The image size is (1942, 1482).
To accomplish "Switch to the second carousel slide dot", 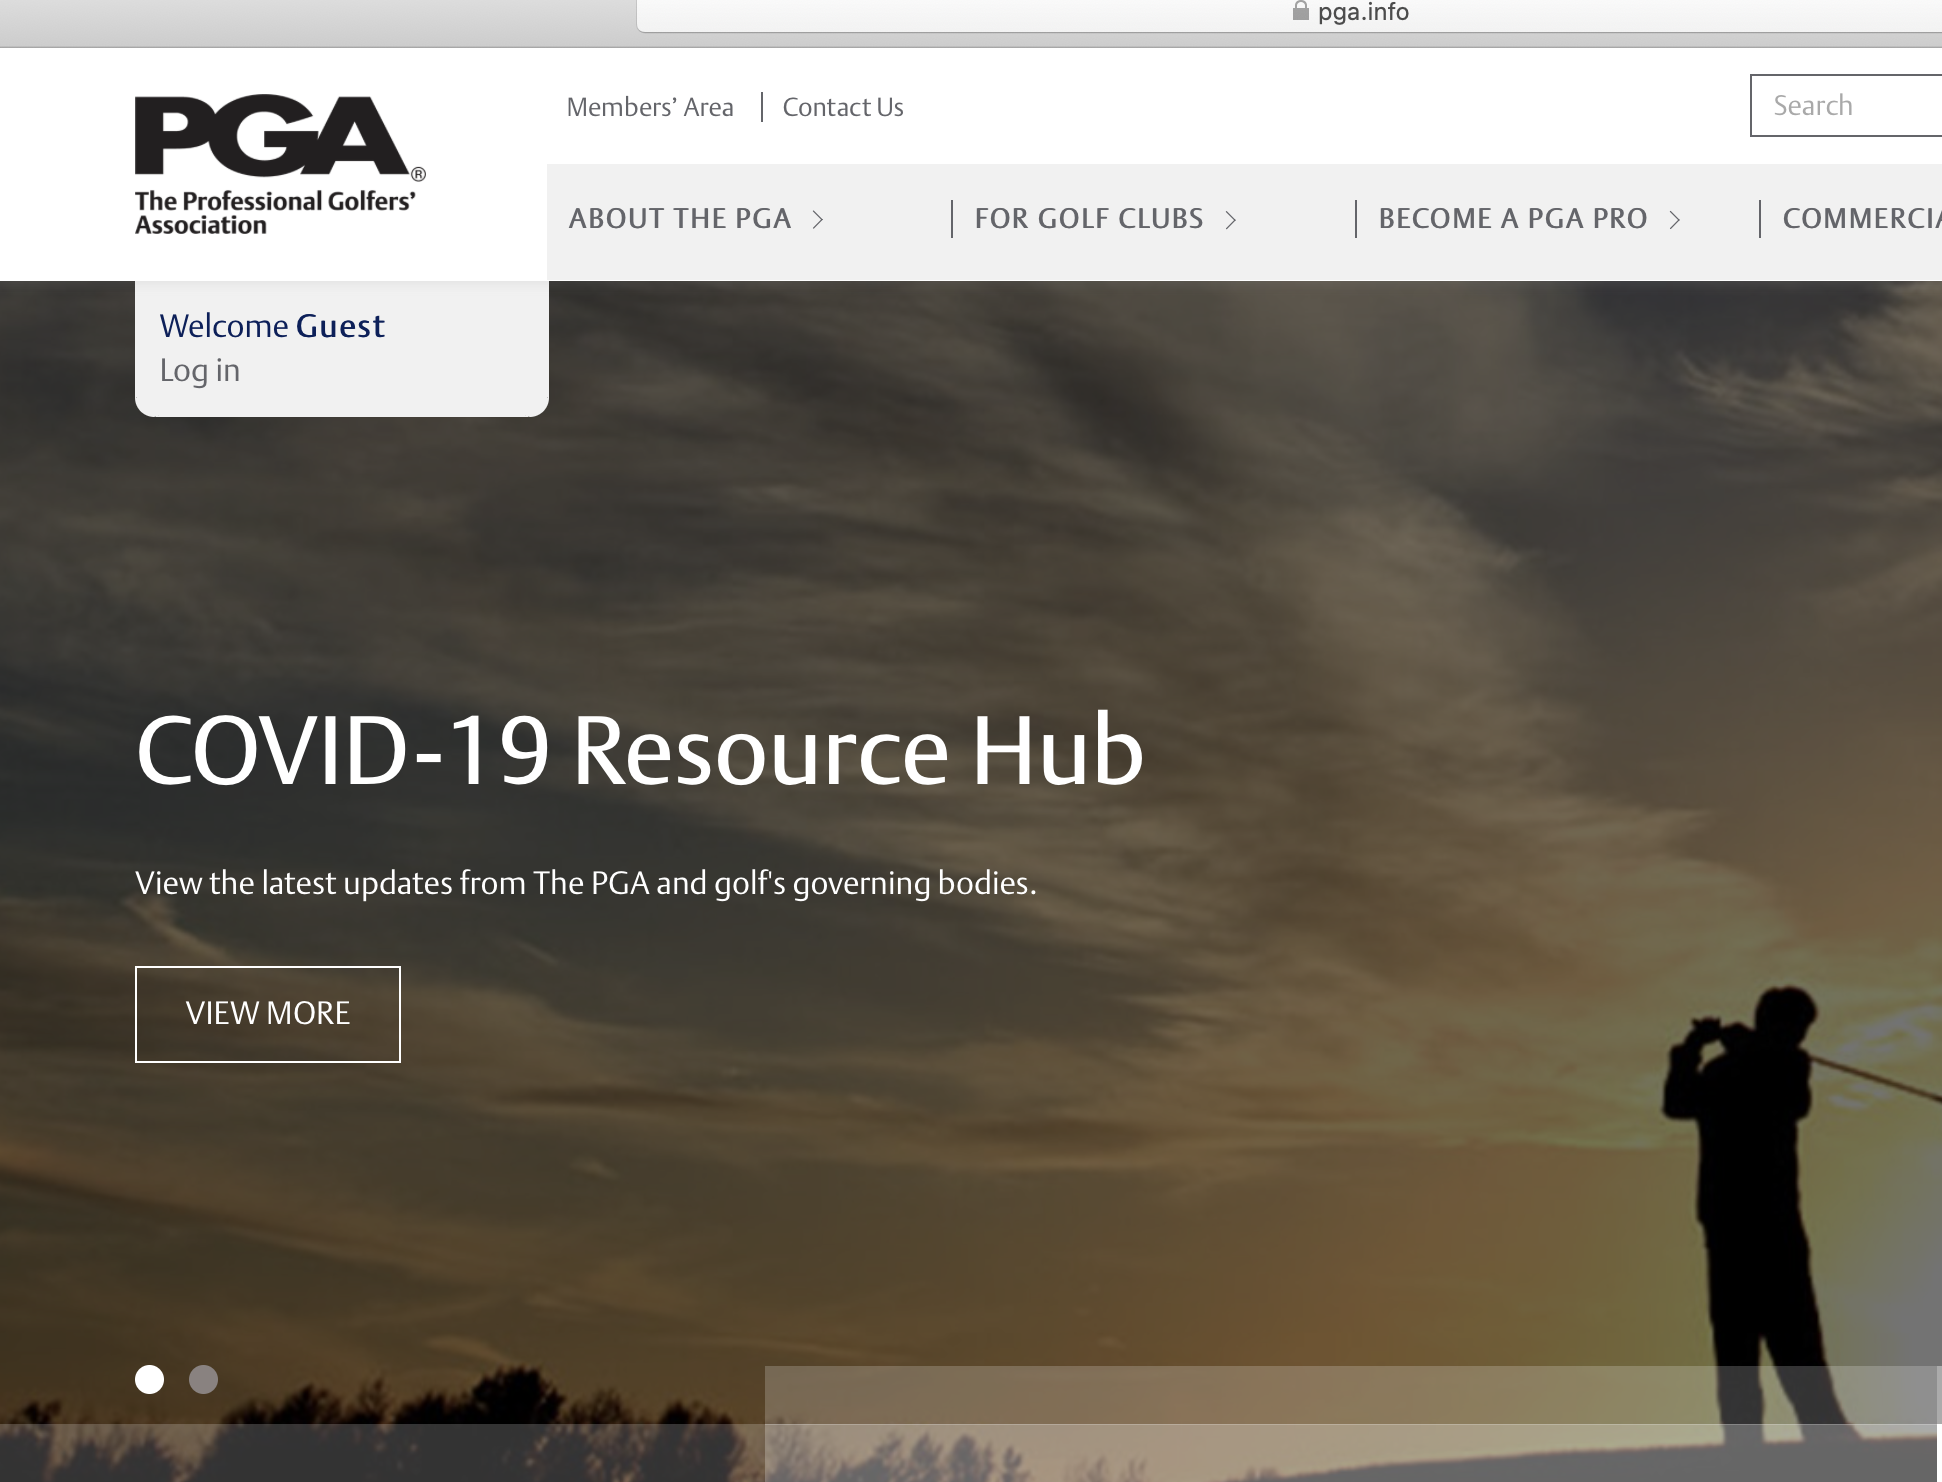I will click(x=204, y=1379).
